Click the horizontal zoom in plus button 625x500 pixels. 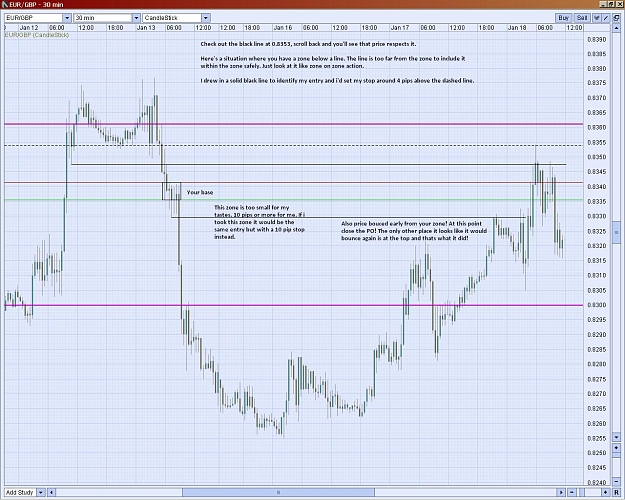click(605, 492)
